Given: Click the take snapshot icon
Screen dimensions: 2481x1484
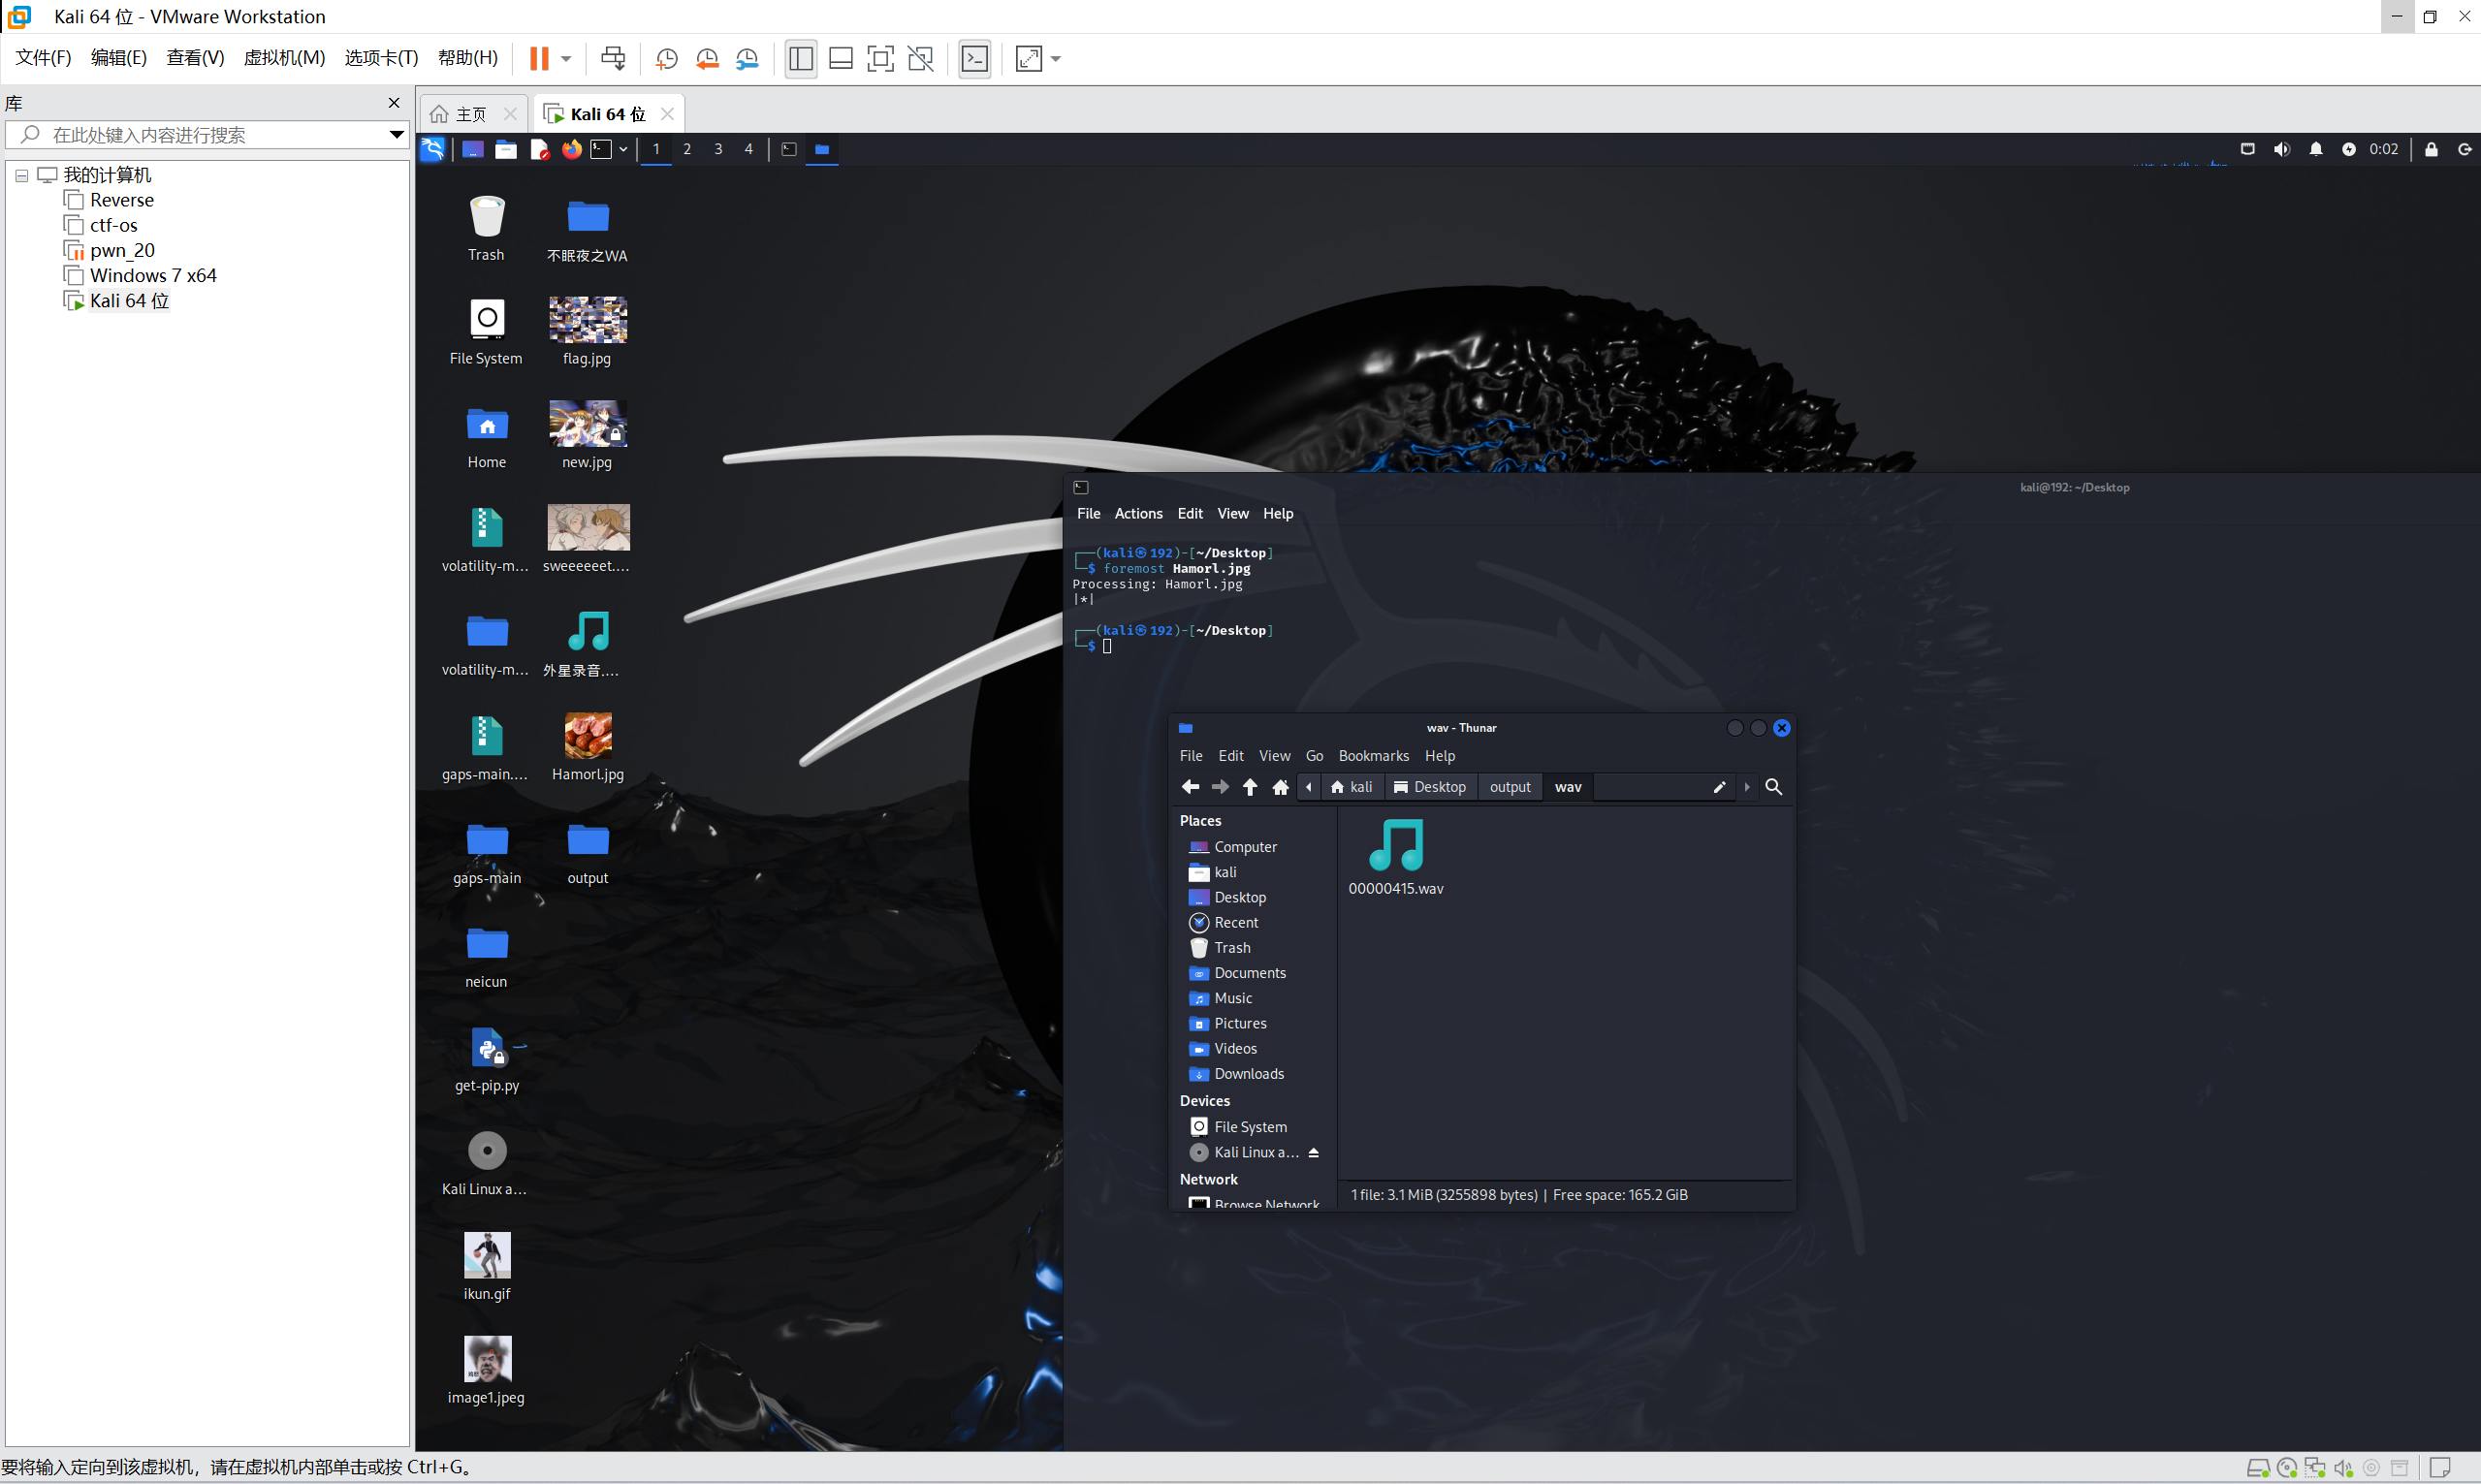Looking at the screenshot, I should [x=667, y=58].
